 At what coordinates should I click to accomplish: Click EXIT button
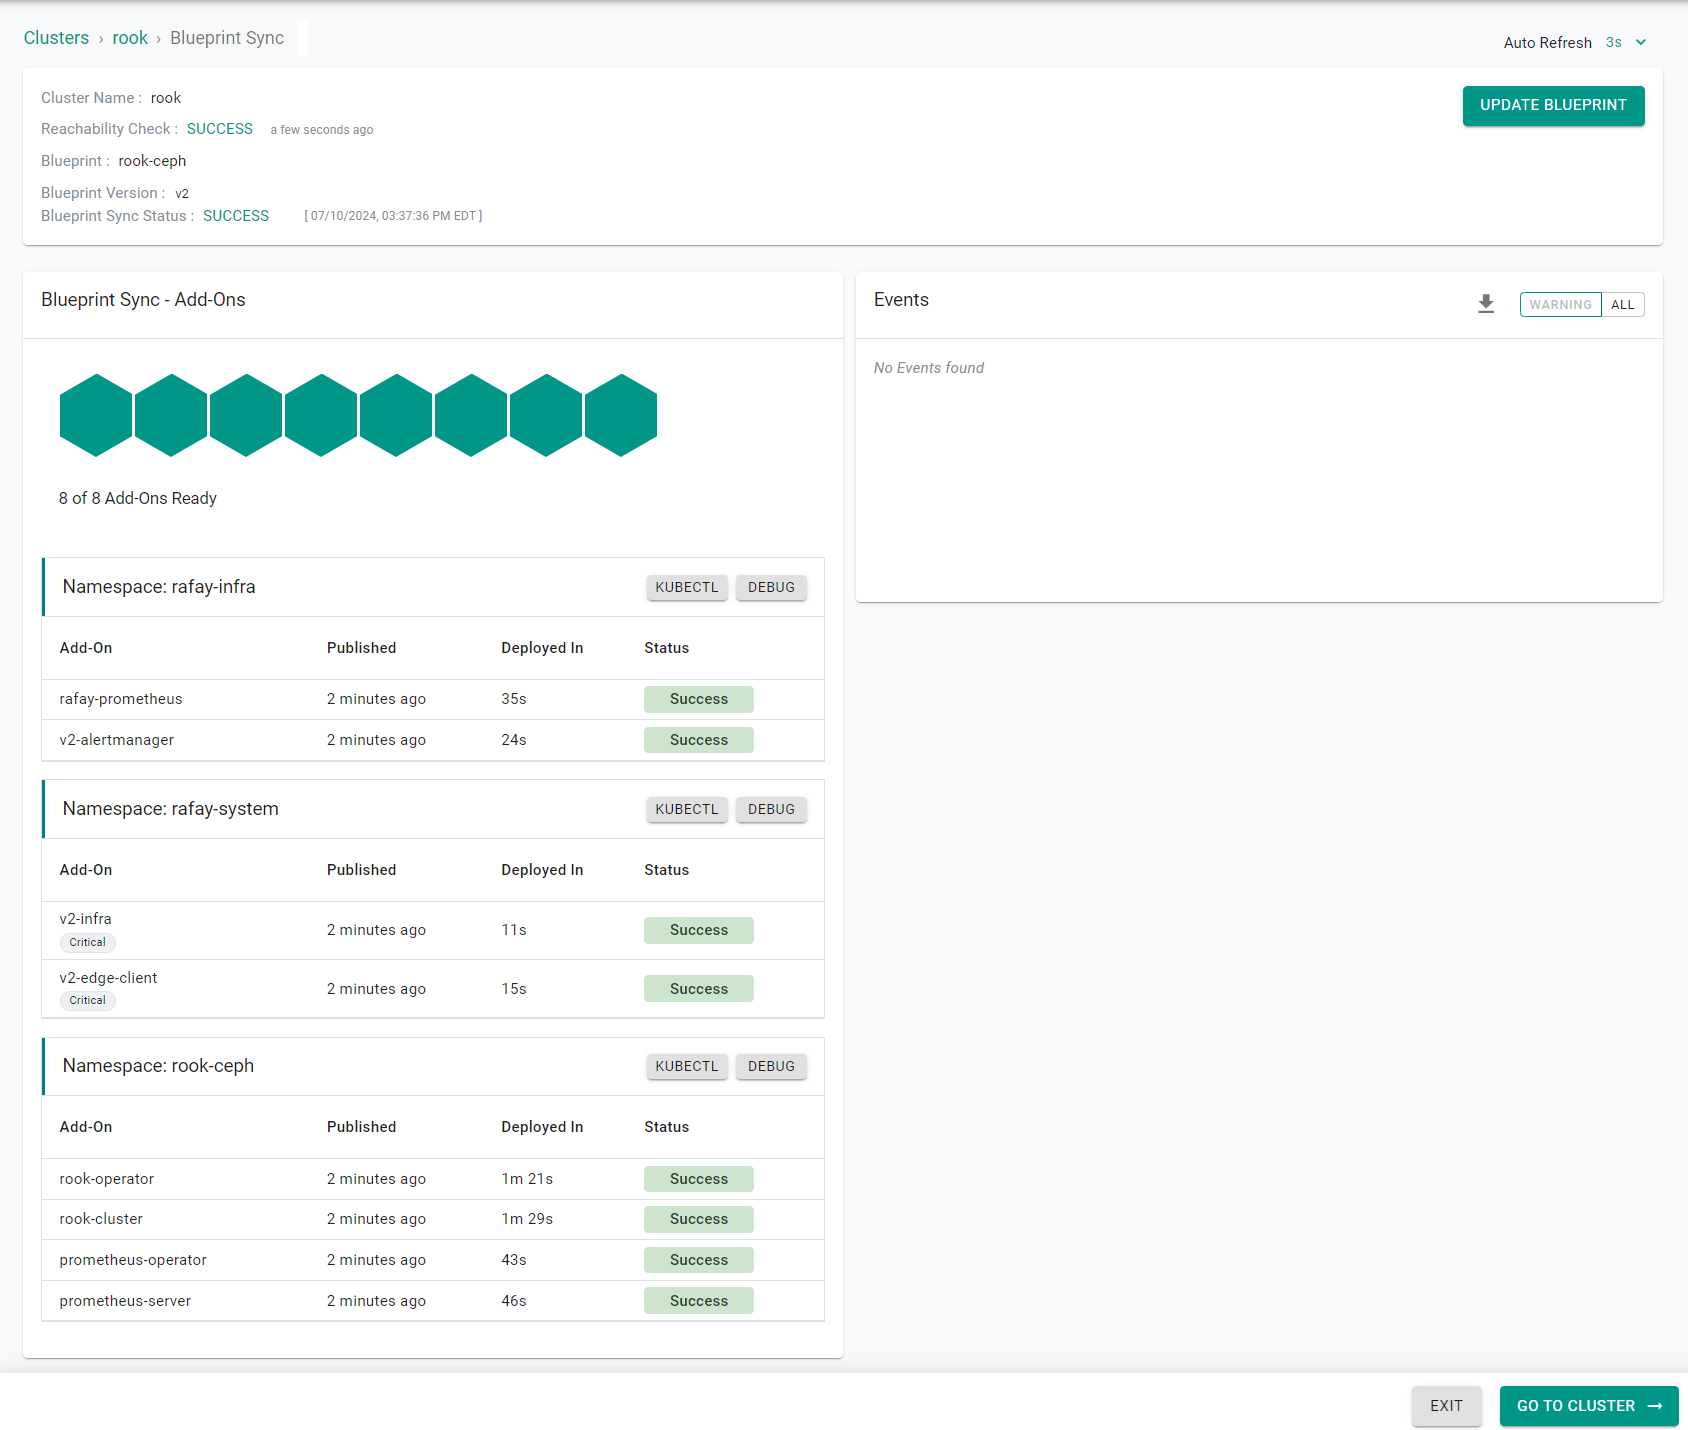[1446, 1406]
